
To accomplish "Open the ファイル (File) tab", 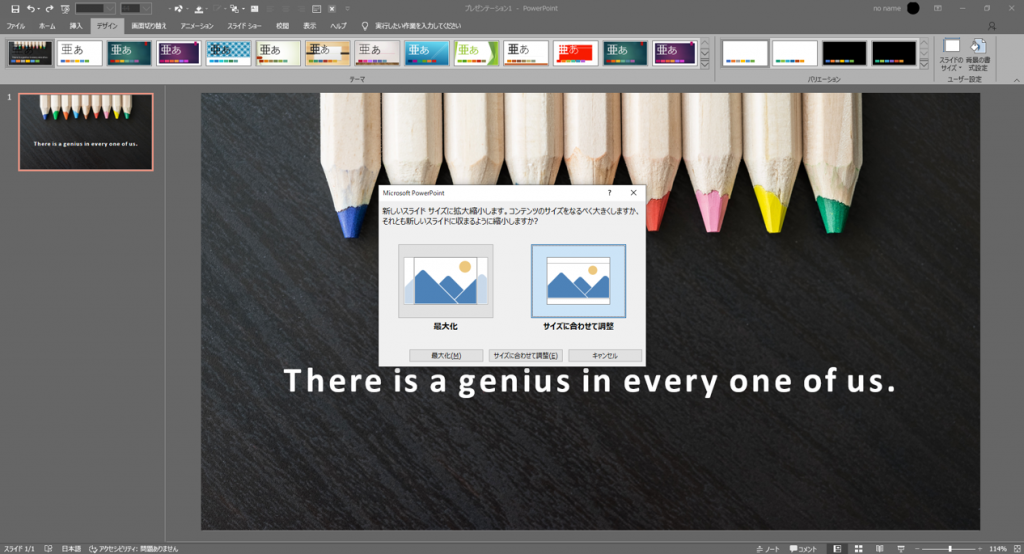I will (16, 24).
